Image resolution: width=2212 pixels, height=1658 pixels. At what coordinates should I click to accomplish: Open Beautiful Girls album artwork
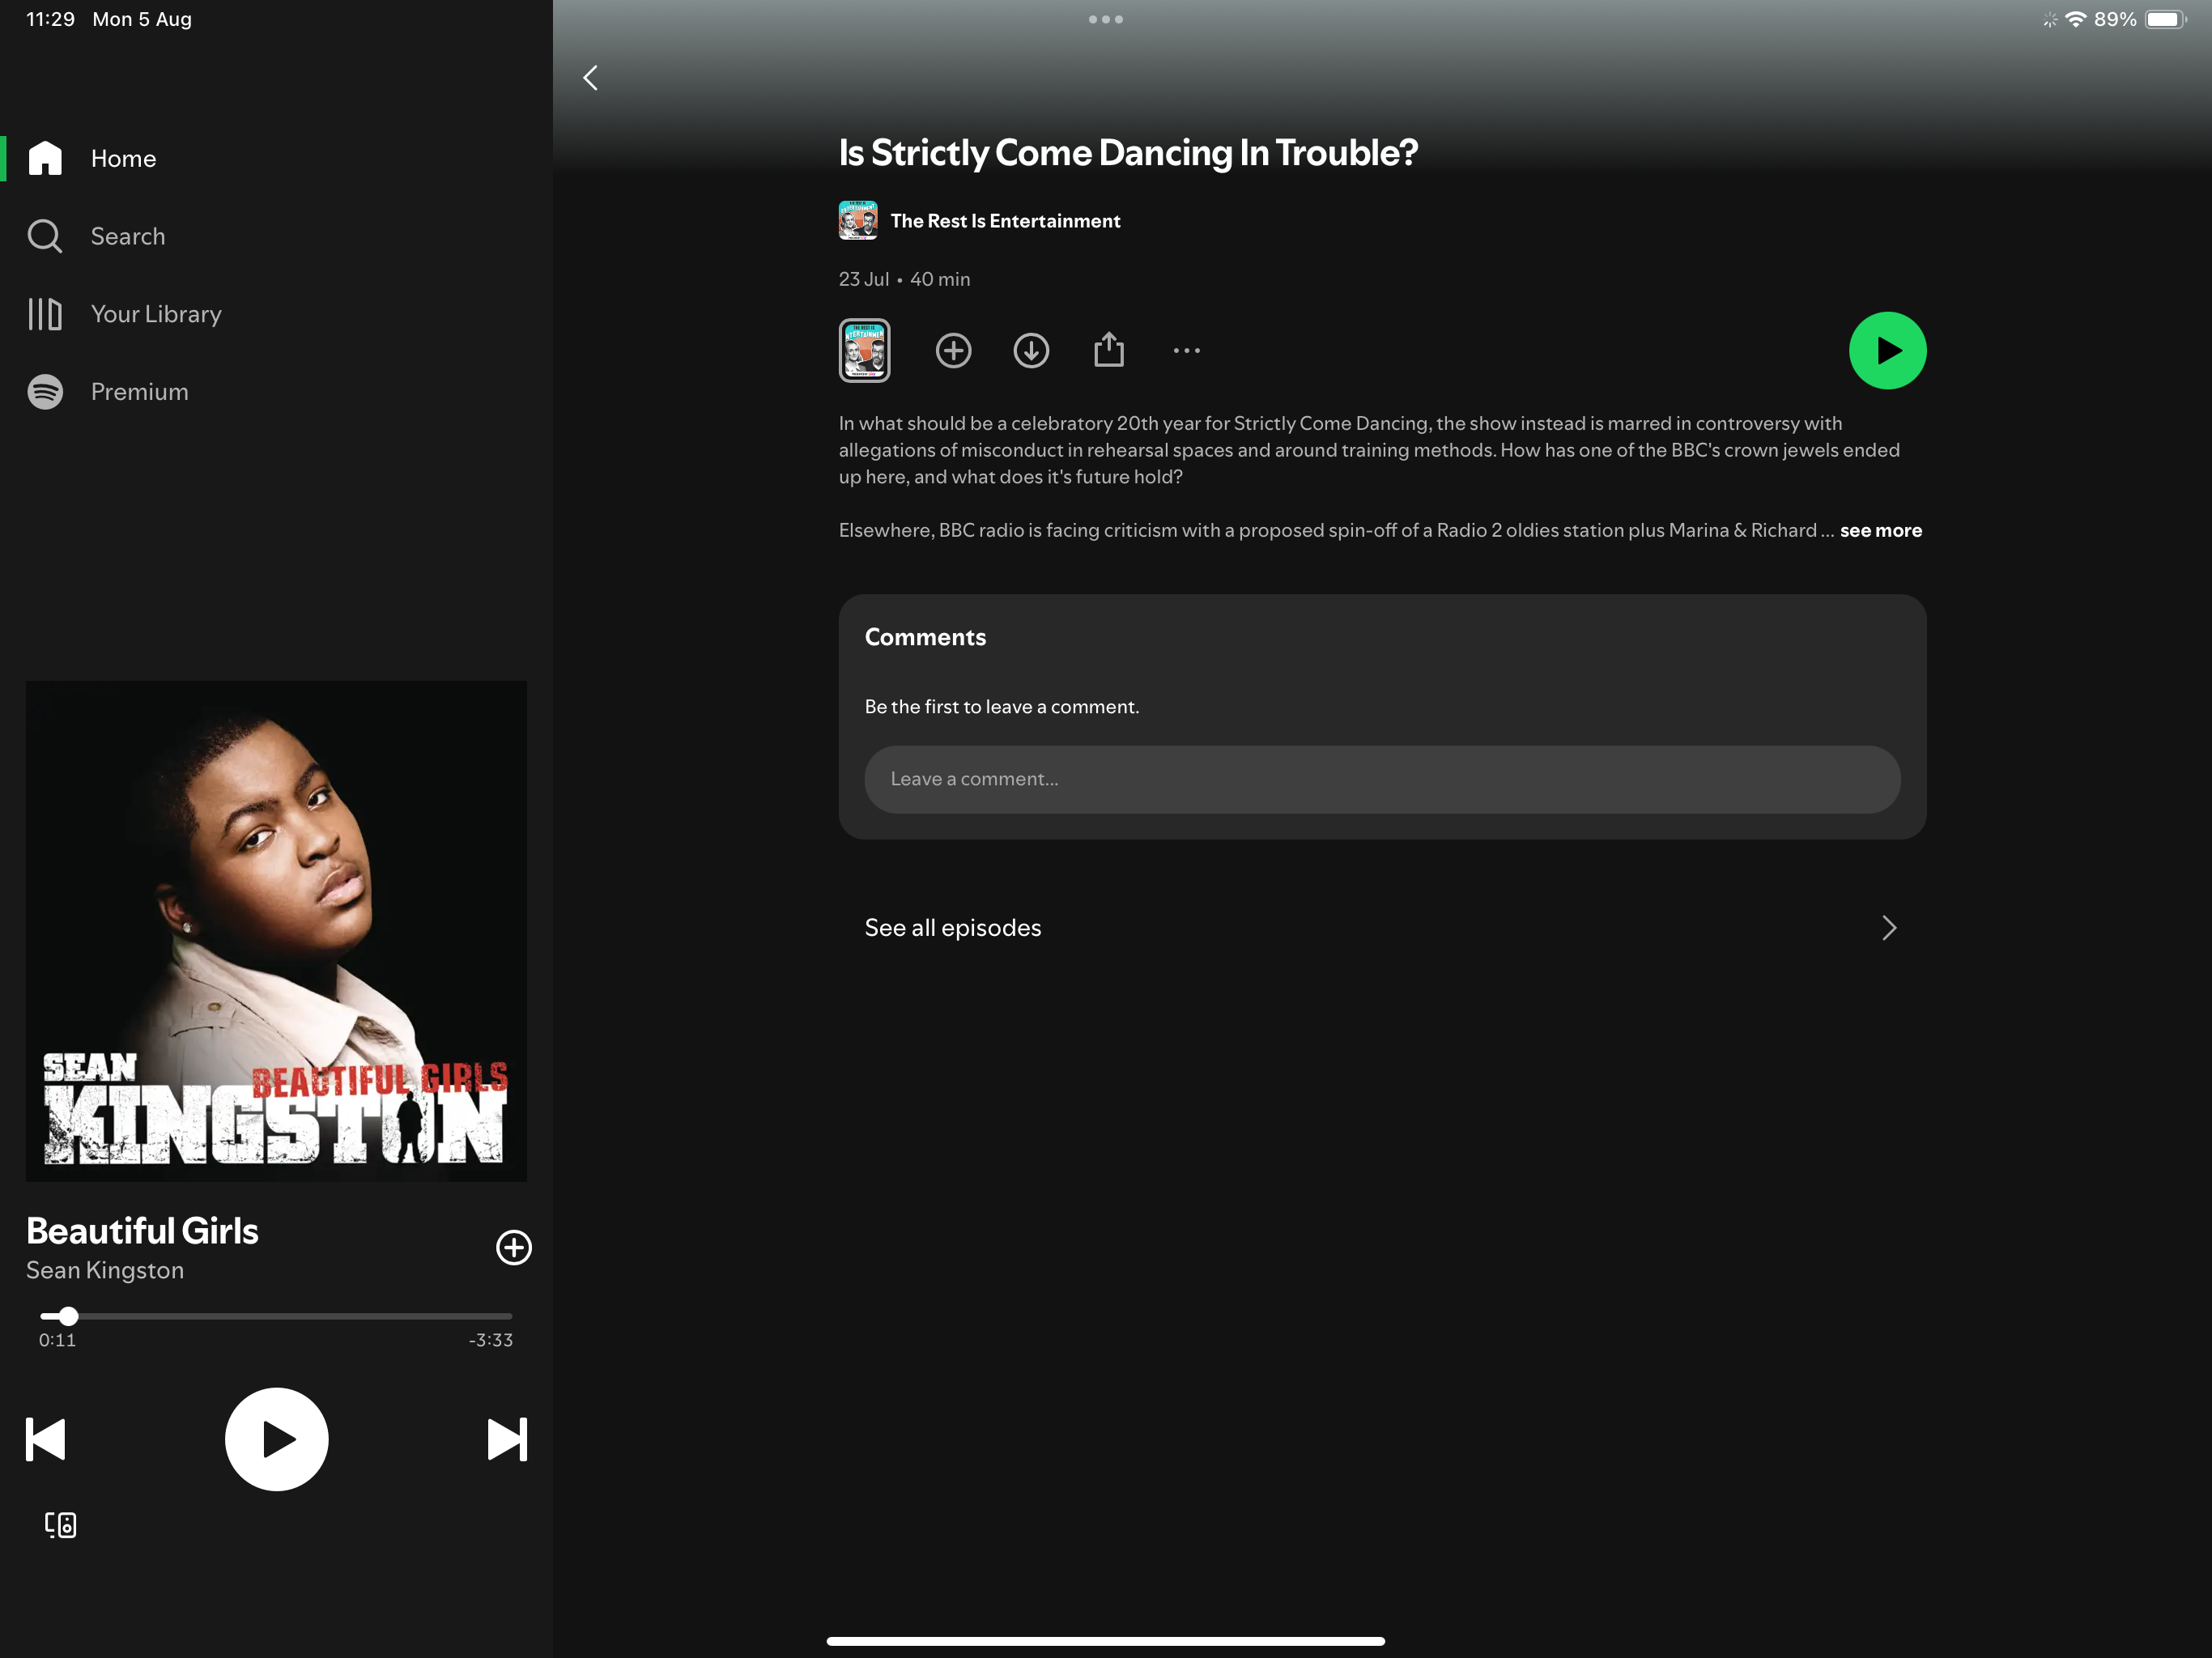pos(276,931)
